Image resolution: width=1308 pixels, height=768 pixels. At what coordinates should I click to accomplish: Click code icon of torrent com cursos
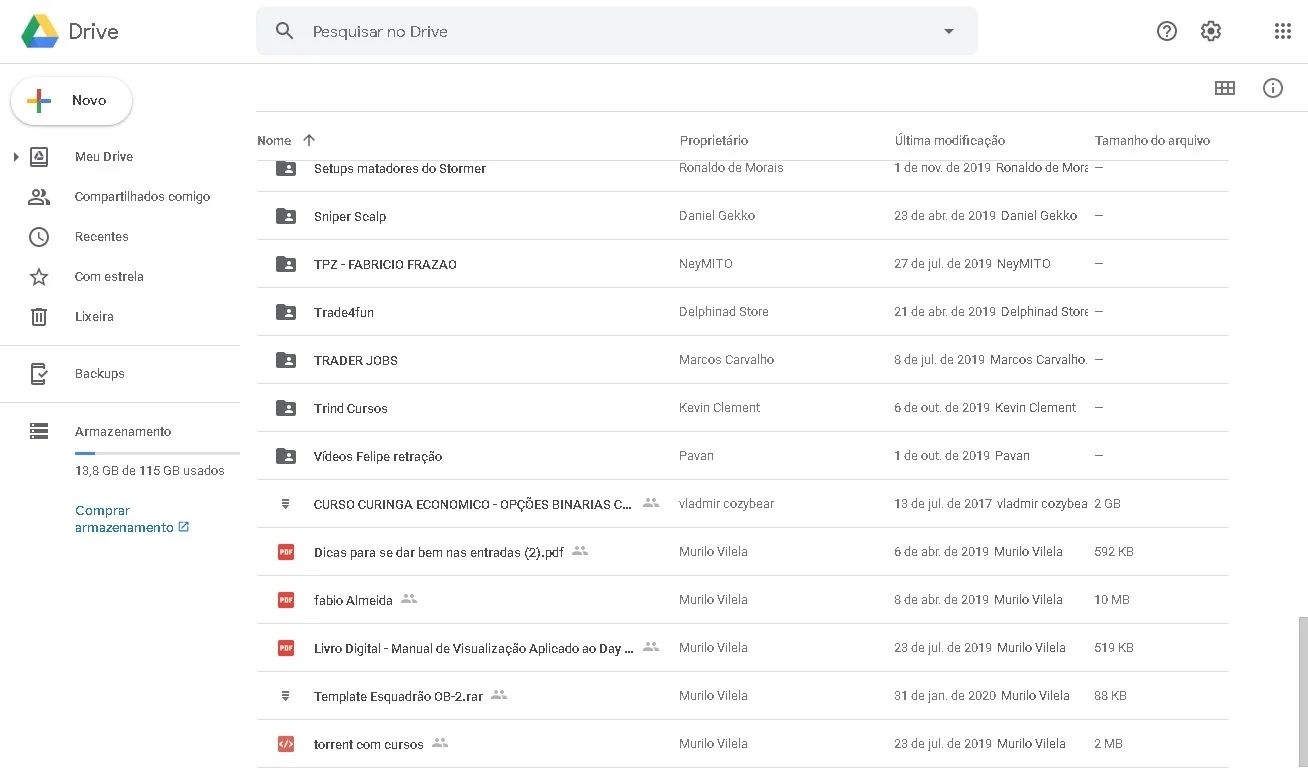286,744
